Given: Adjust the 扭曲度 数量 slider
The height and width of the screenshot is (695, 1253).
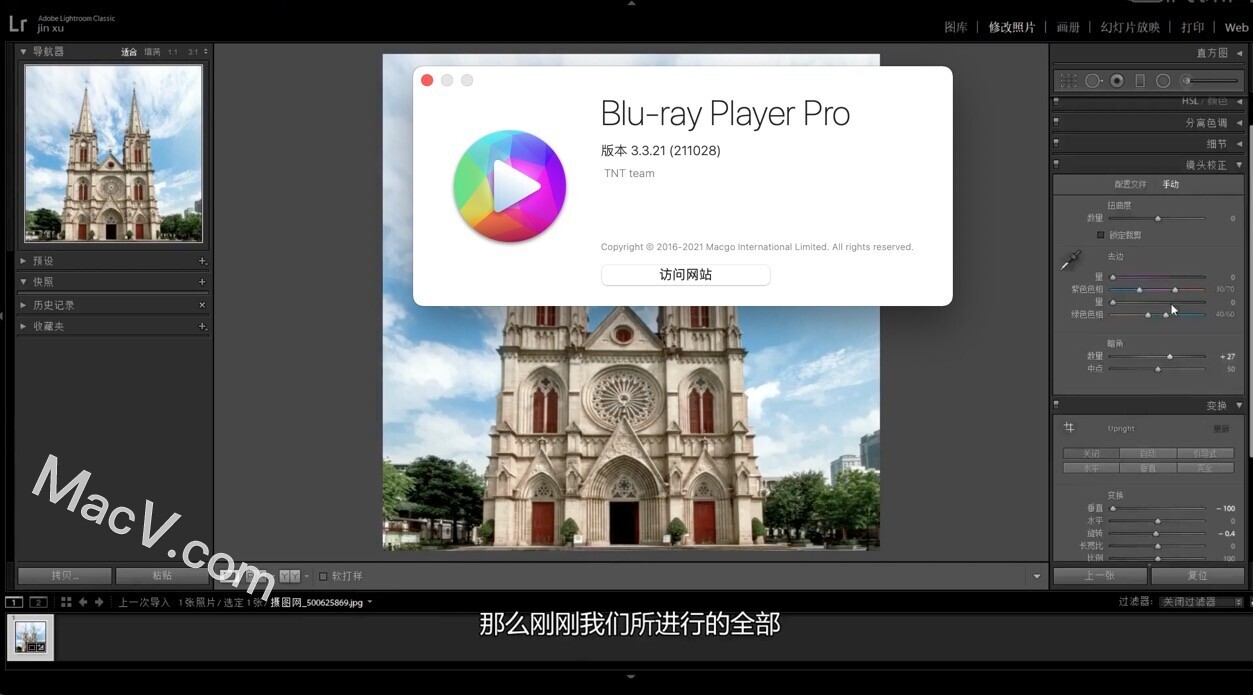Looking at the screenshot, I should click(x=1158, y=218).
